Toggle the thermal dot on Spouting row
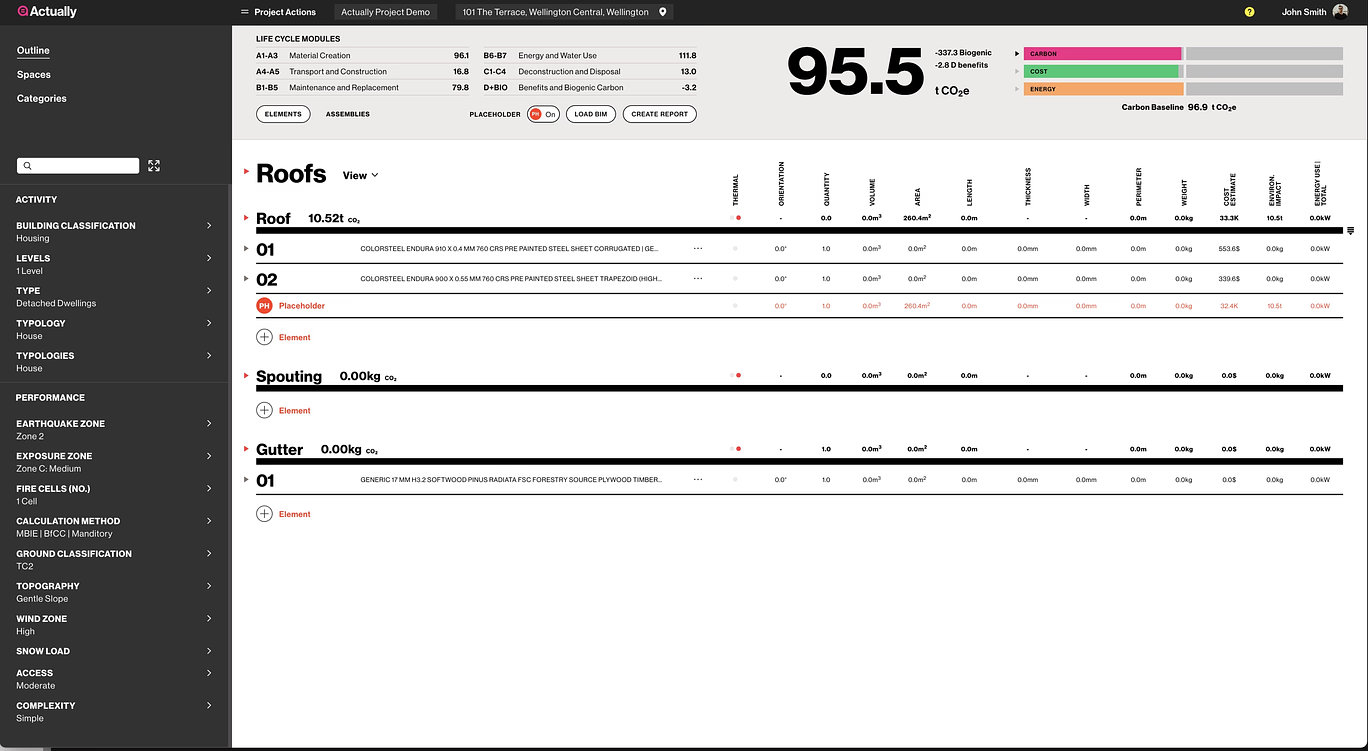This screenshot has width=1368, height=751. pos(737,376)
